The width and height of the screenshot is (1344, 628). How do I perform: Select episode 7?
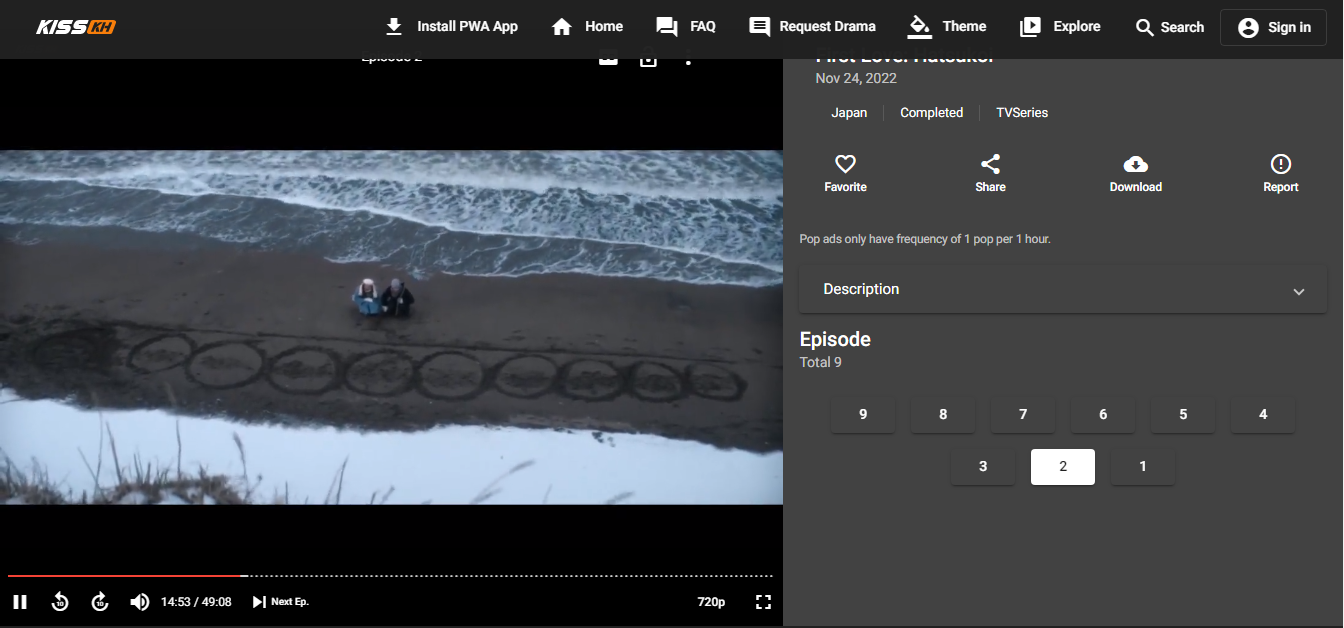pyautogui.click(x=1023, y=414)
